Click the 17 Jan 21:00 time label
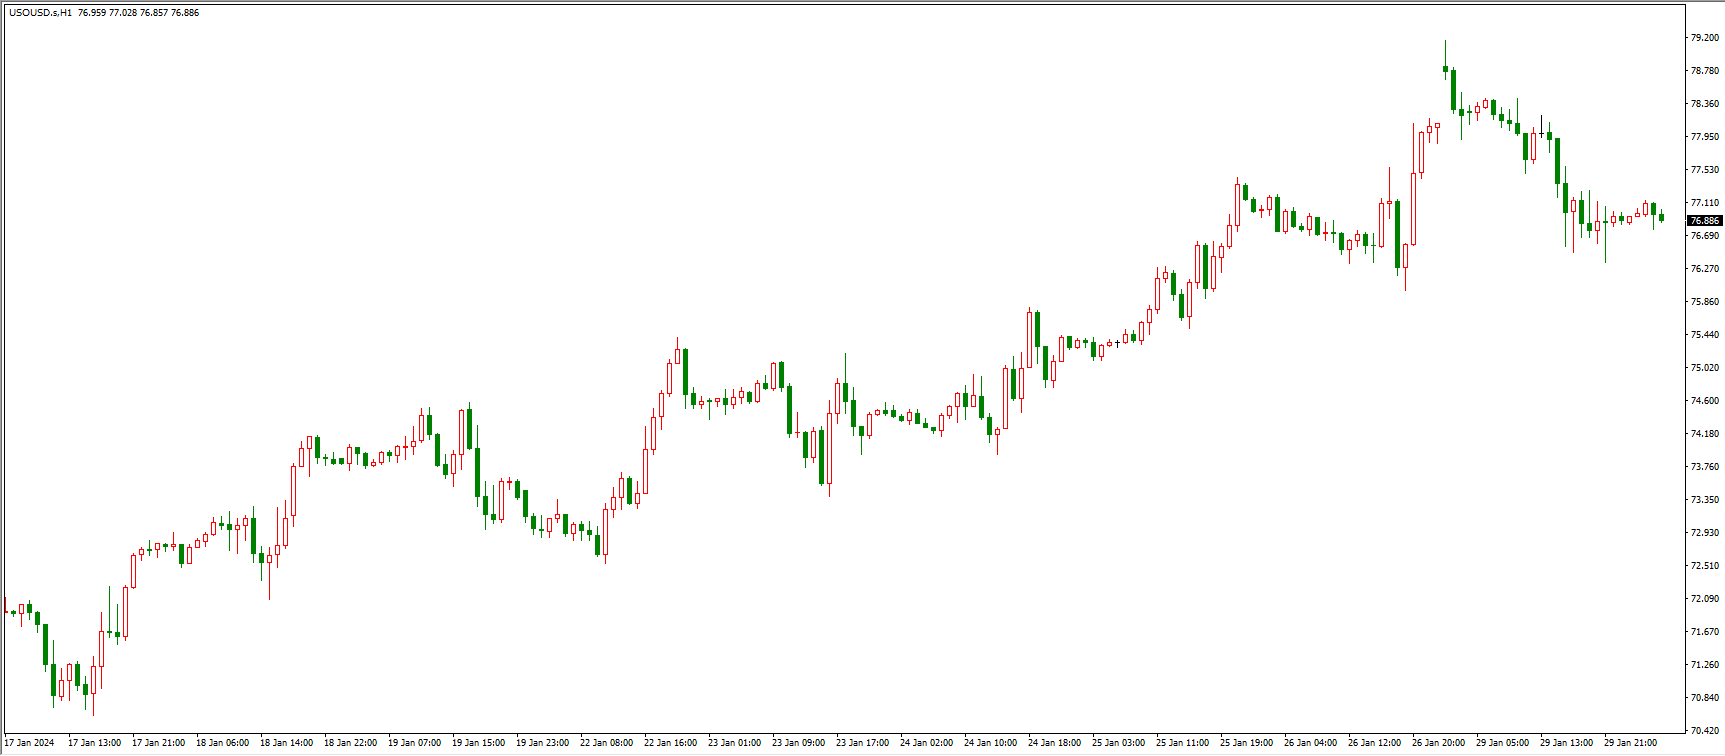This screenshot has height=756, width=1725. click(158, 743)
